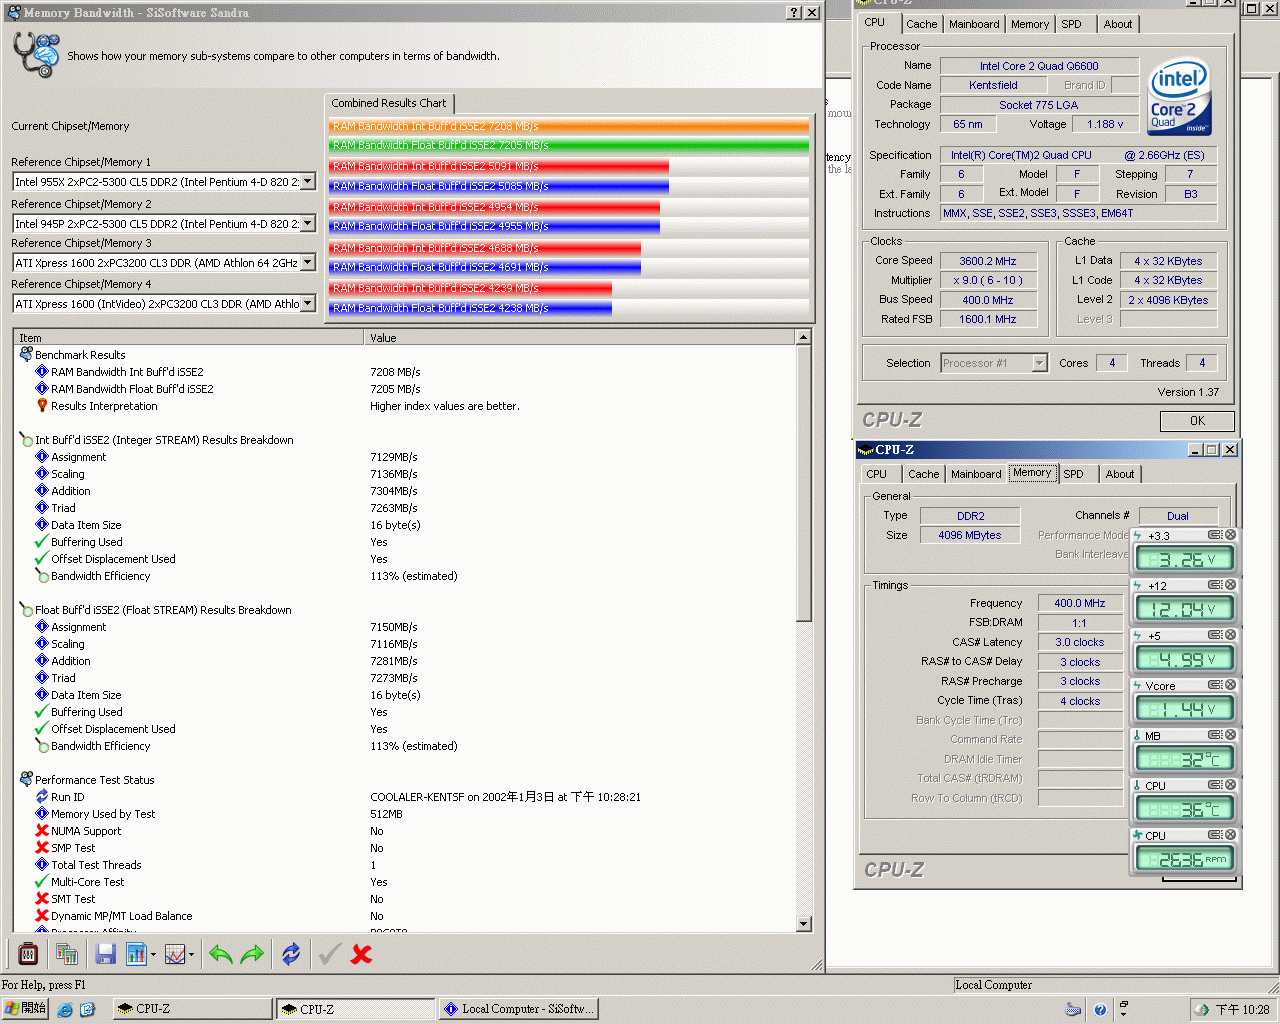Screen dimensions: 1280x1024
Task: Open Memory tab in upper CPU-Z window
Action: (1030, 24)
